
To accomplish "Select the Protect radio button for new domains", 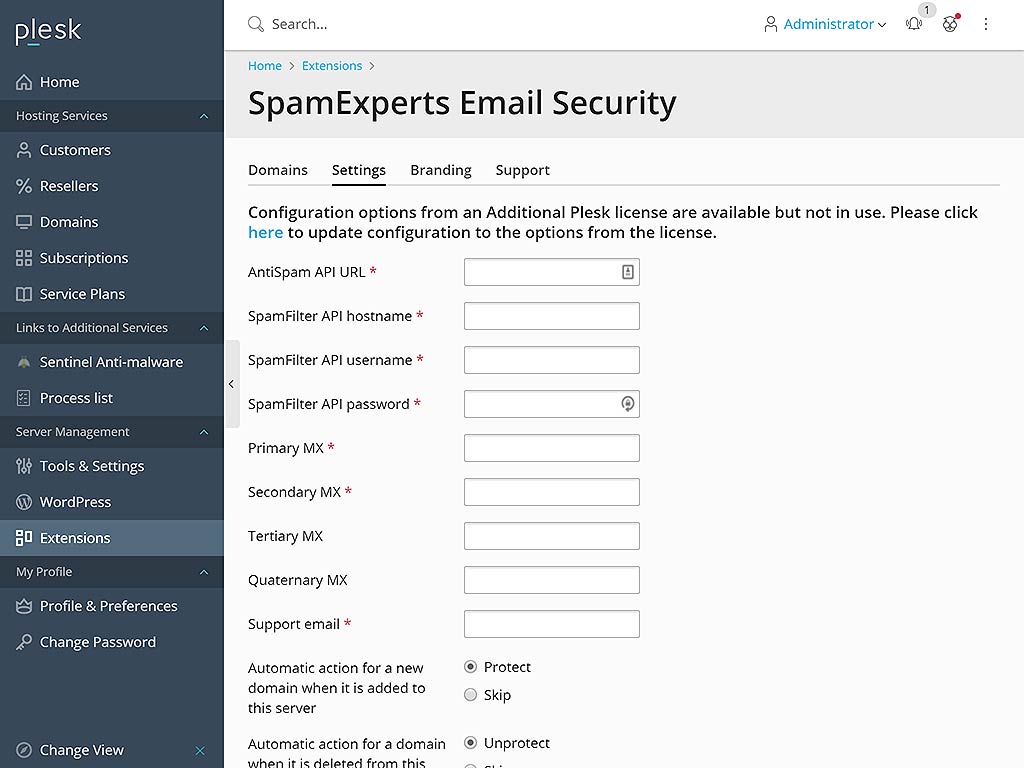I will point(470,667).
